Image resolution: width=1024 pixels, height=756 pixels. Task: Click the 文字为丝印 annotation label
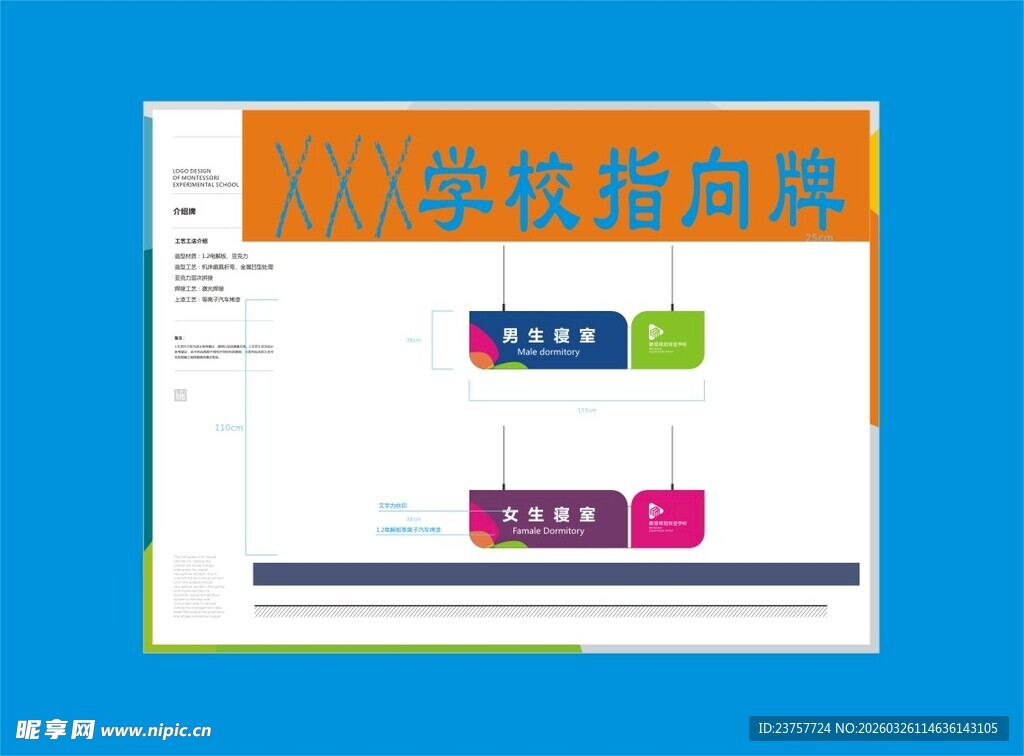click(393, 506)
